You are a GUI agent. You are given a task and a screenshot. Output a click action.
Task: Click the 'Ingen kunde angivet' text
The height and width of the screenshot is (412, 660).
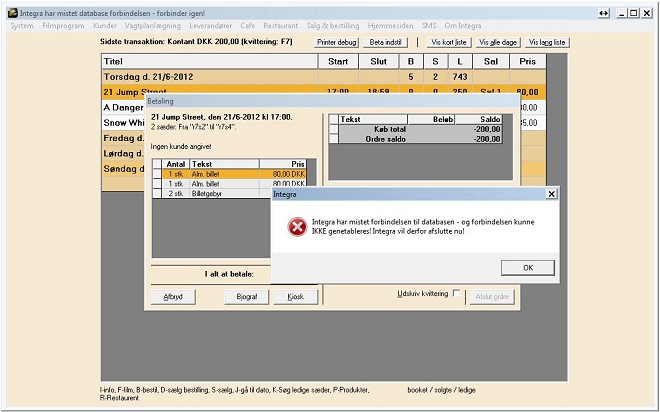point(181,147)
